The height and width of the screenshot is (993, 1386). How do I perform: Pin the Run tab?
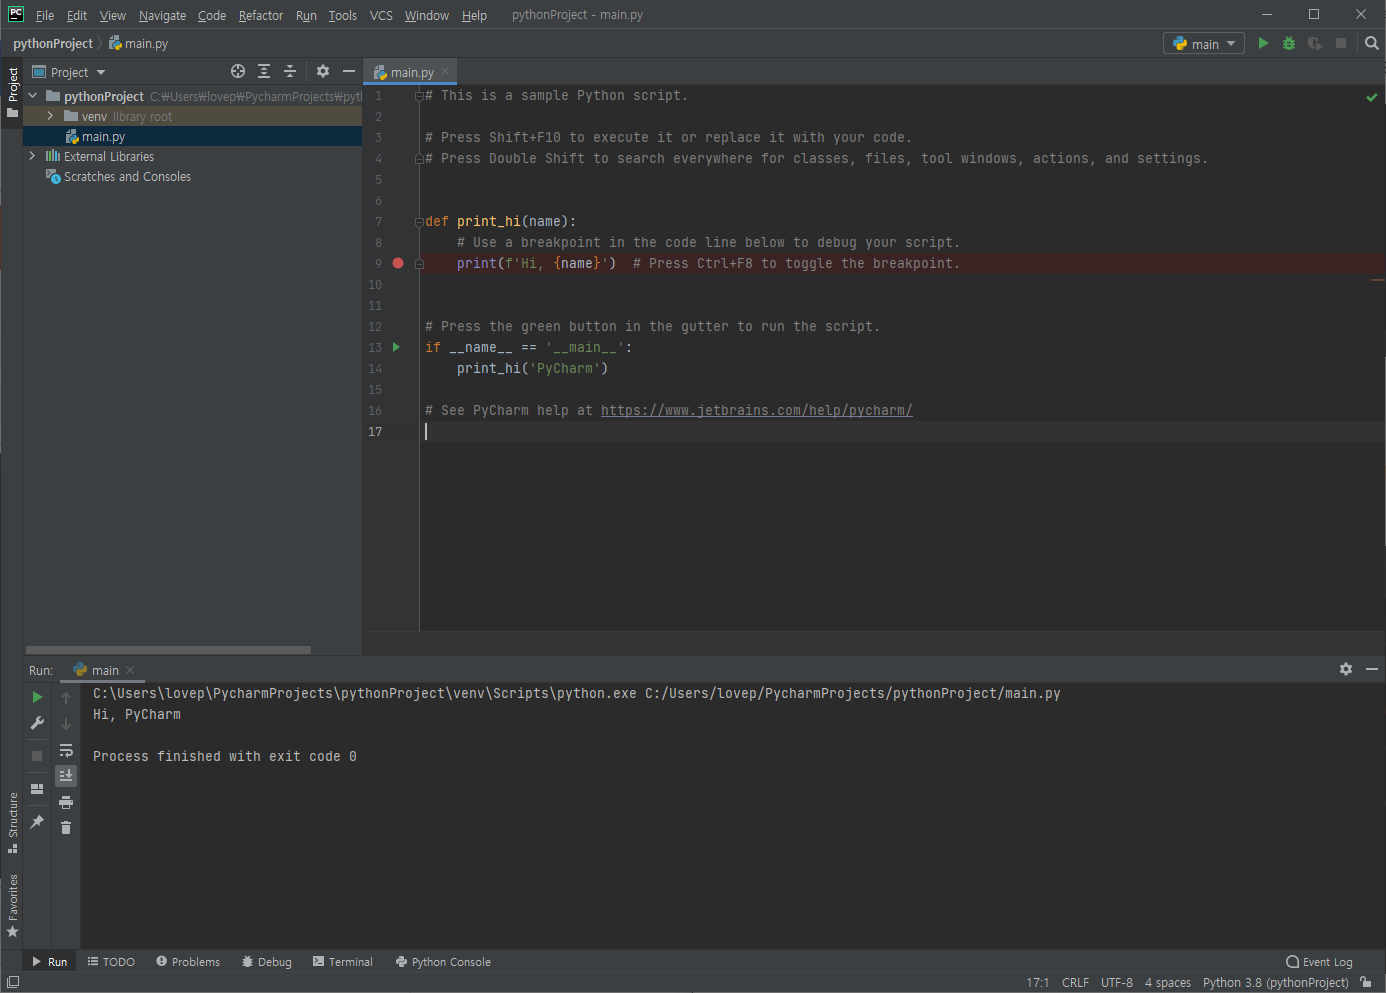[x=37, y=821]
